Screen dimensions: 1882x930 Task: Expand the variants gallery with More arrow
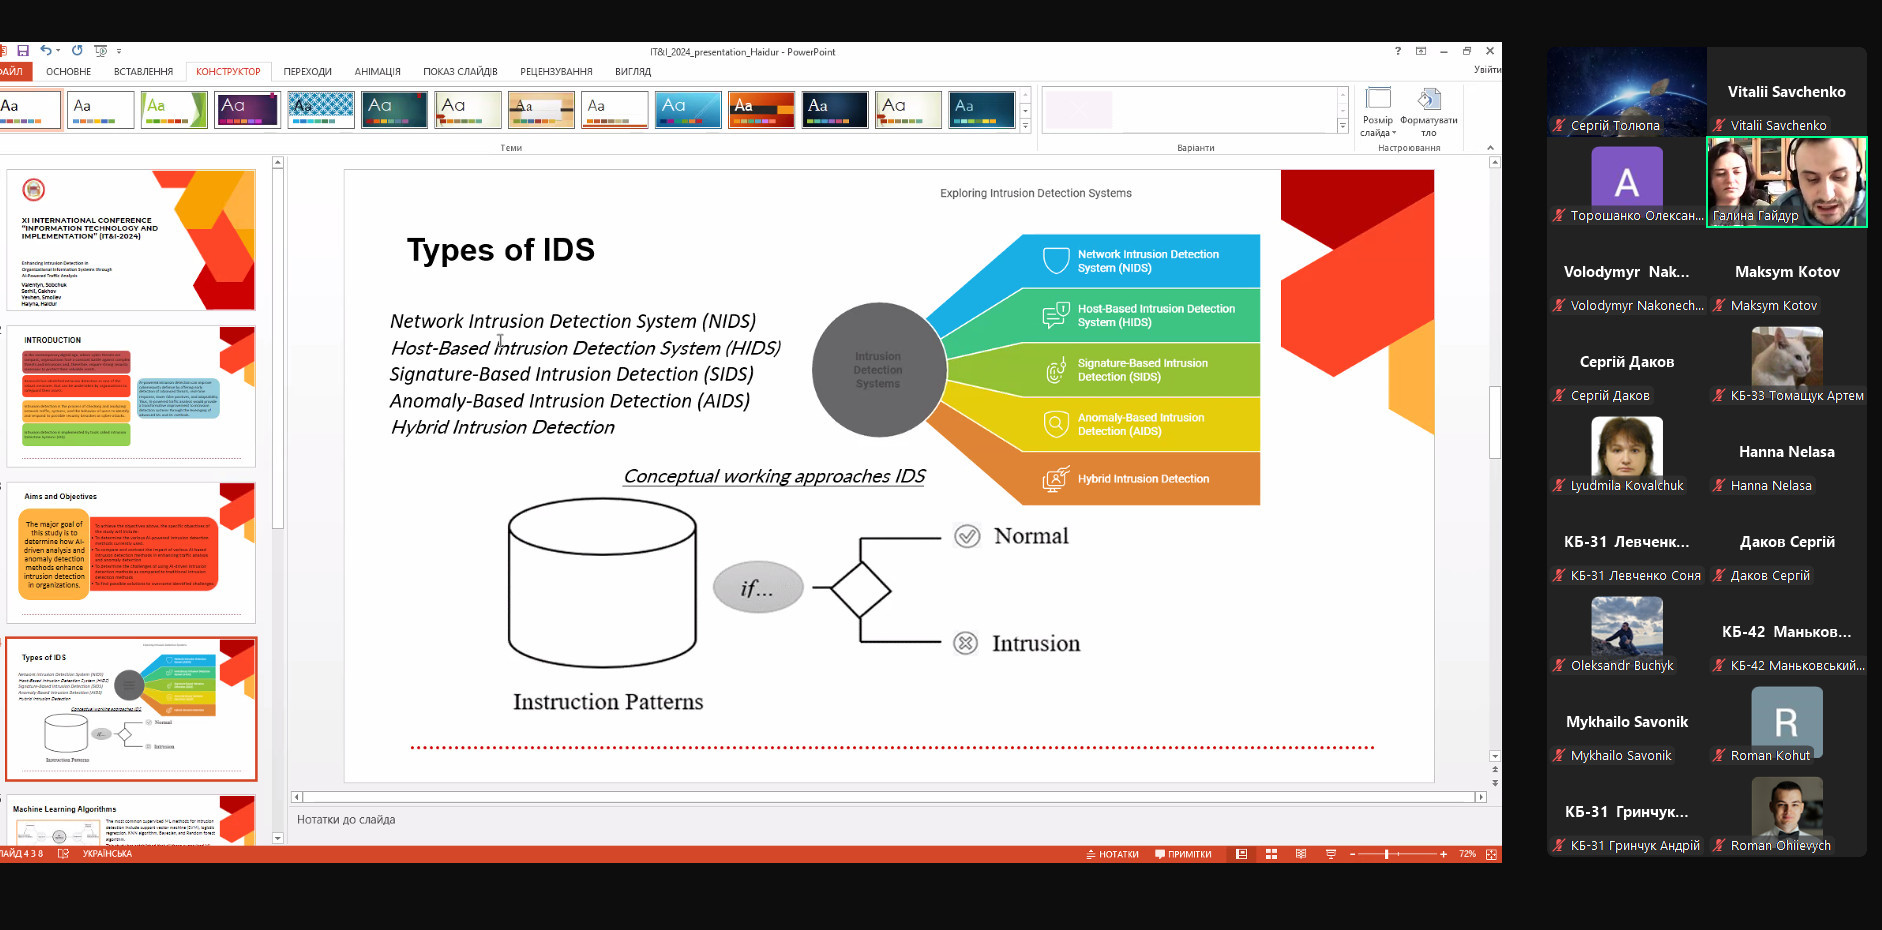point(1343,126)
